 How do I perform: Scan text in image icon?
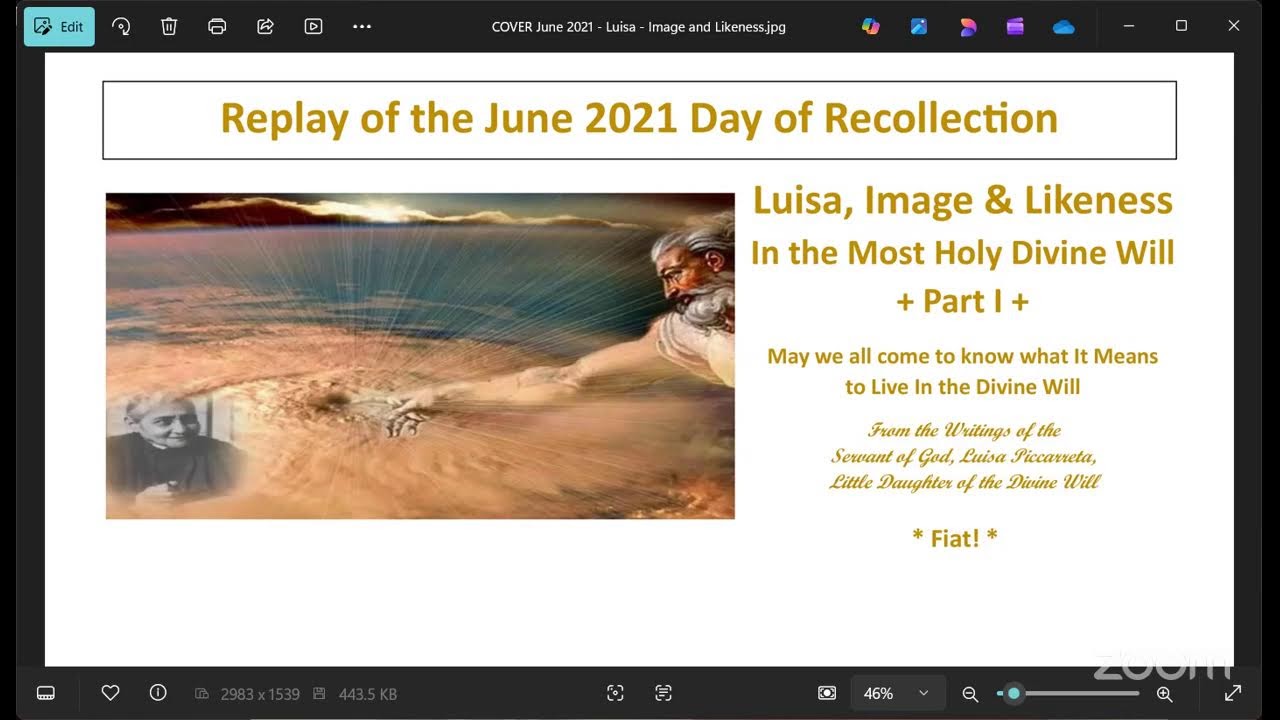pos(663,693)
